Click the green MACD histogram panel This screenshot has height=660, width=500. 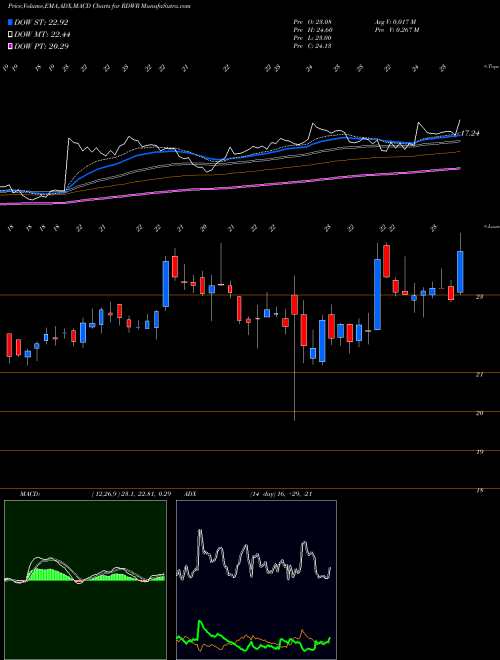click(x=85, y=580)
